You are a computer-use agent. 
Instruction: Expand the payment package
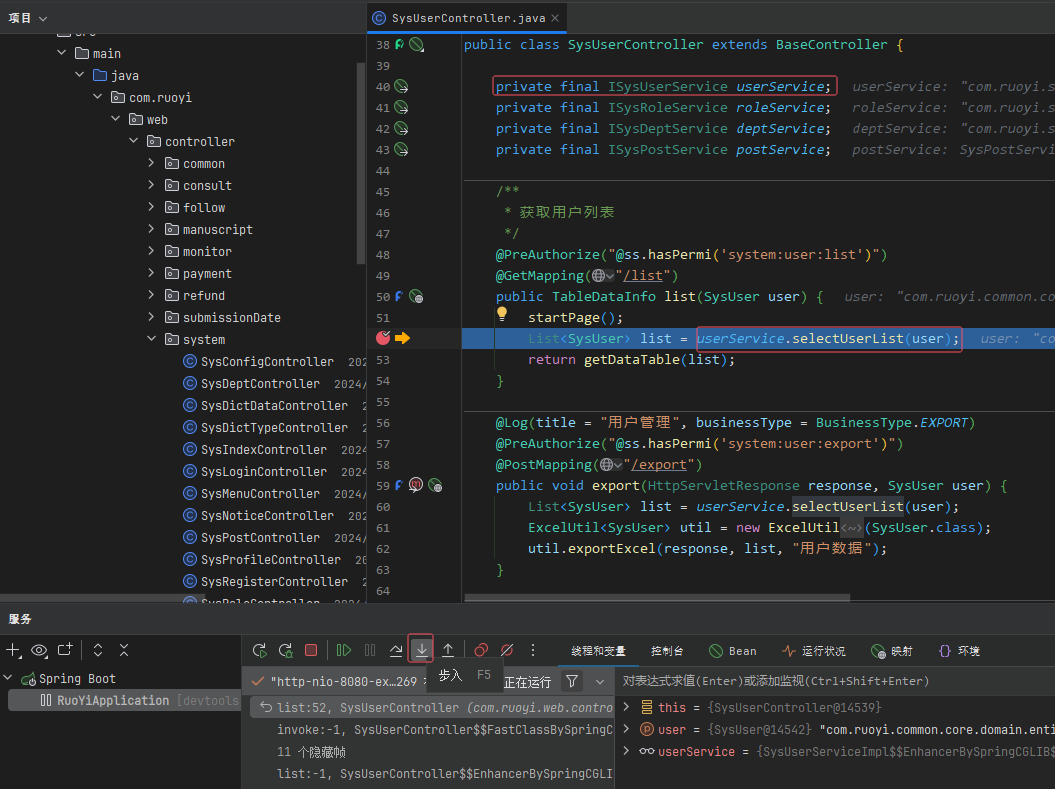[x=151, y=274]
